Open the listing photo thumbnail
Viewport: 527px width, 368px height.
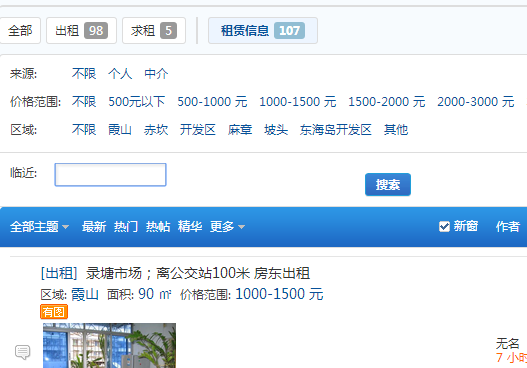tap(109, 345)
